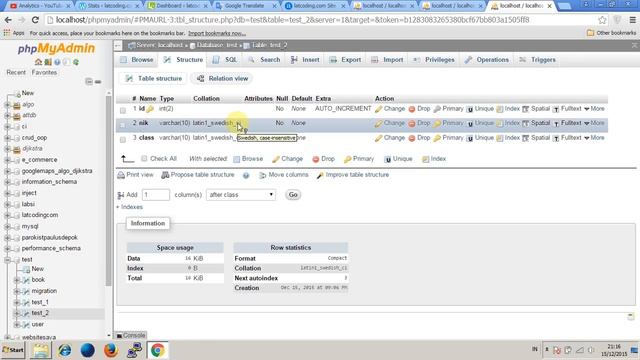Open Favorites tables list

[44, 72]
